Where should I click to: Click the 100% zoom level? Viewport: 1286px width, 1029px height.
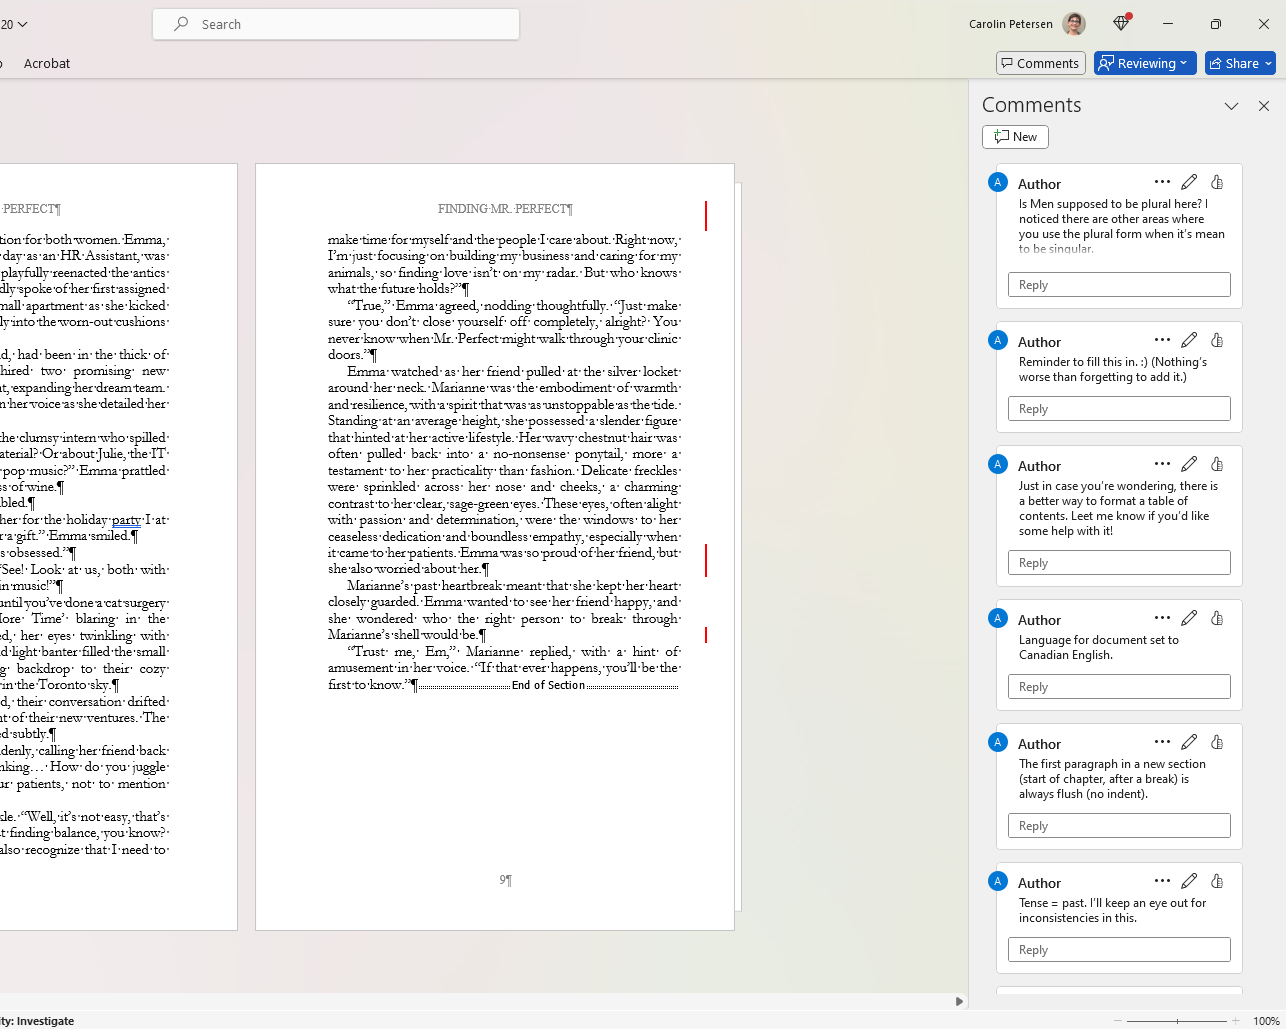click(x=1266, y=1021)
